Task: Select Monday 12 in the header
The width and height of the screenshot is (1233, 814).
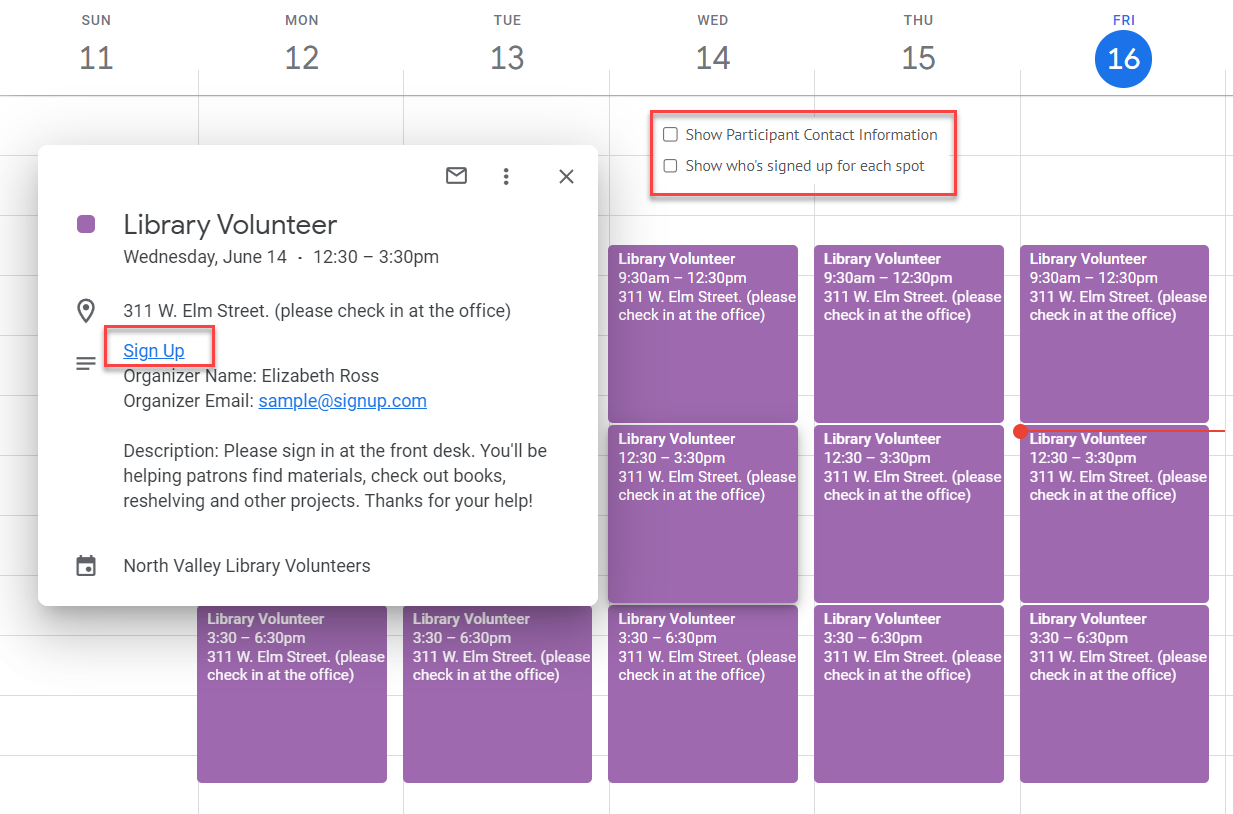Action: pyautogui.click(x=301, y=58)
